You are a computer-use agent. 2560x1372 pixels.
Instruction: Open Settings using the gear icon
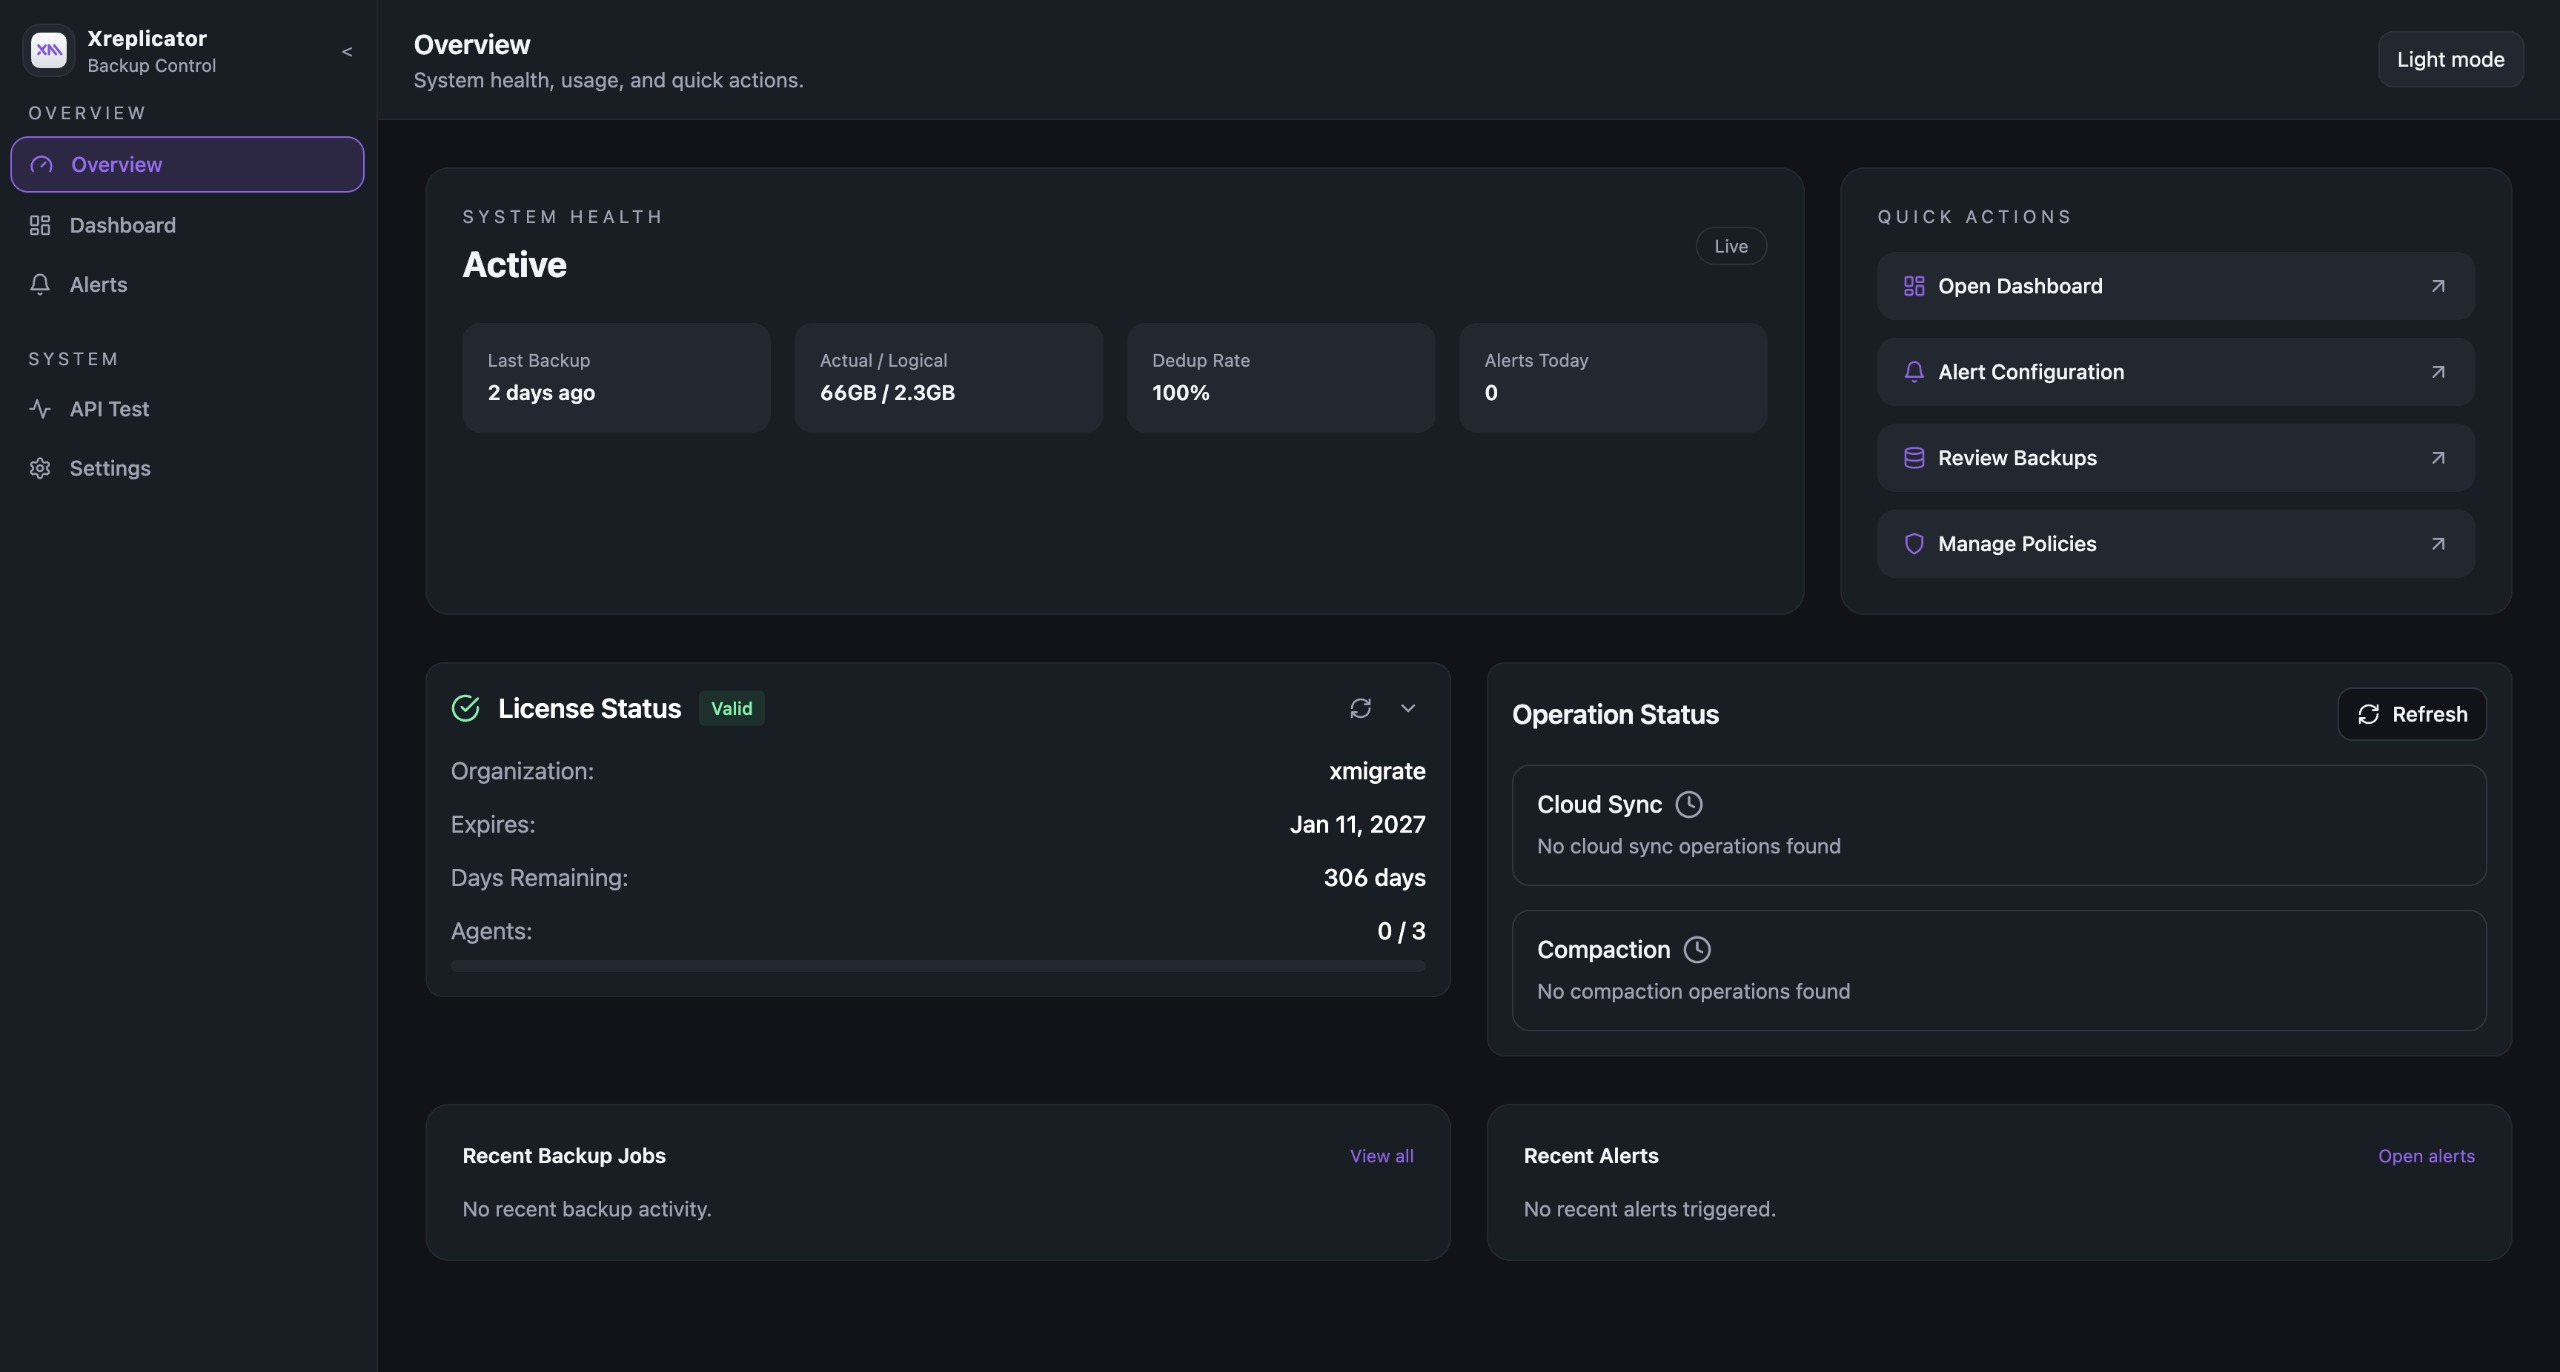40,467
